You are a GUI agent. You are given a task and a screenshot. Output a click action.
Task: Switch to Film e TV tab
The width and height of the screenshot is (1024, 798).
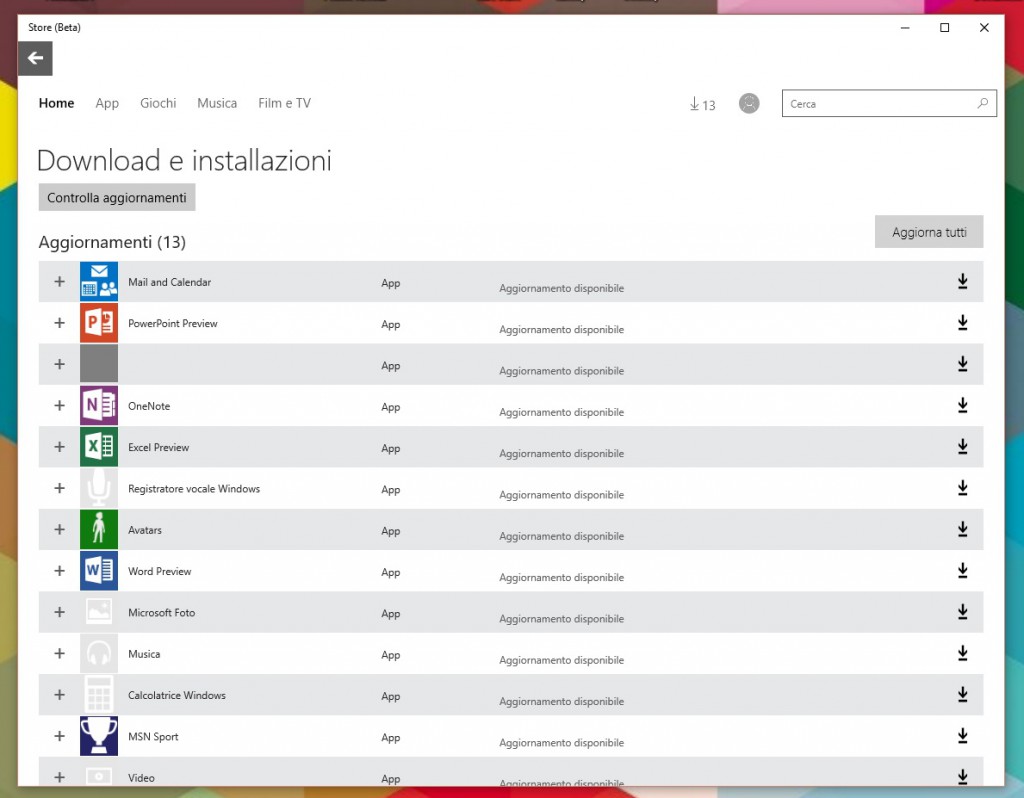pyautogui.click(x=284, y=103)
